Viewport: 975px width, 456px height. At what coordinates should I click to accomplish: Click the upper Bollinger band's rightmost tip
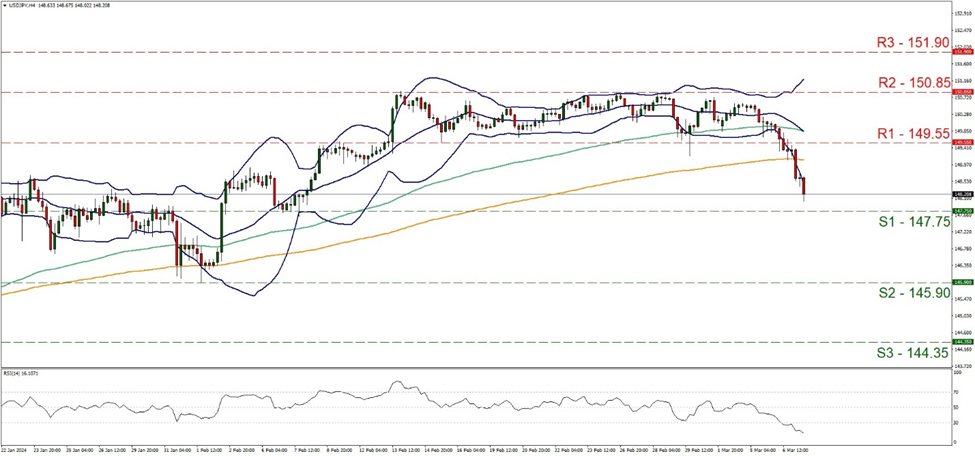[804, 78]
